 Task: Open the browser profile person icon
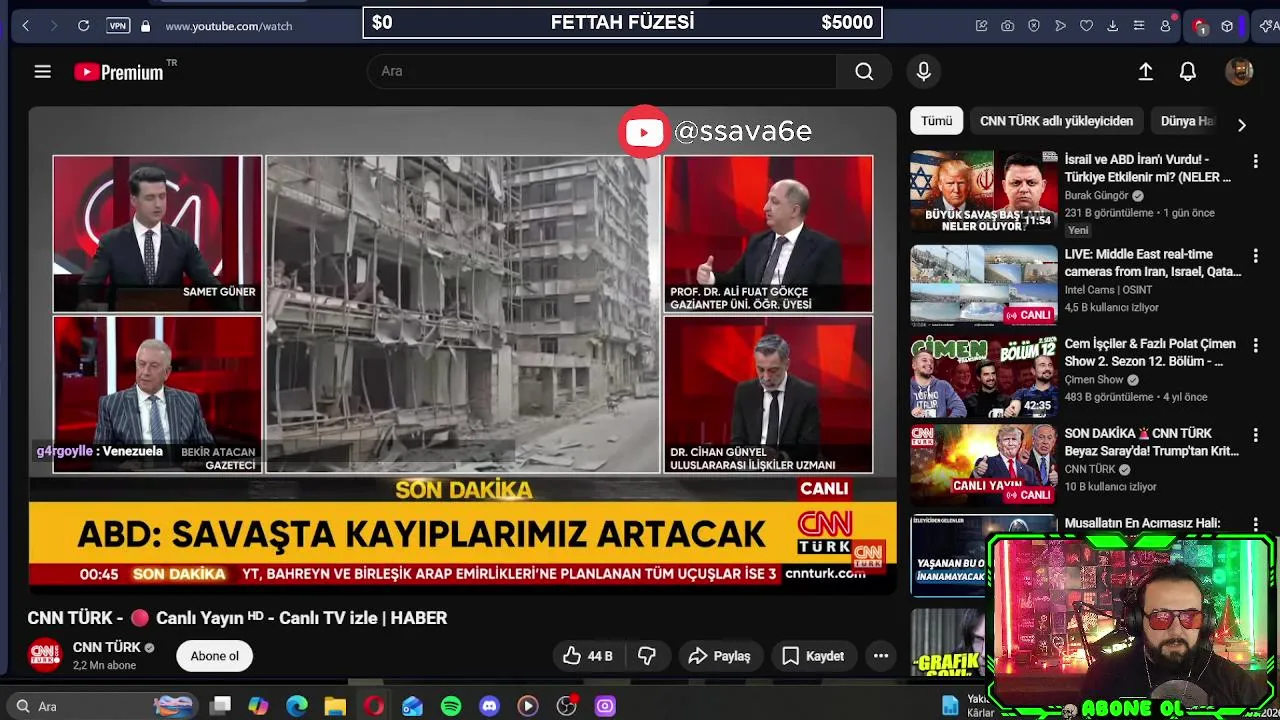click(x=1165, y=26)
